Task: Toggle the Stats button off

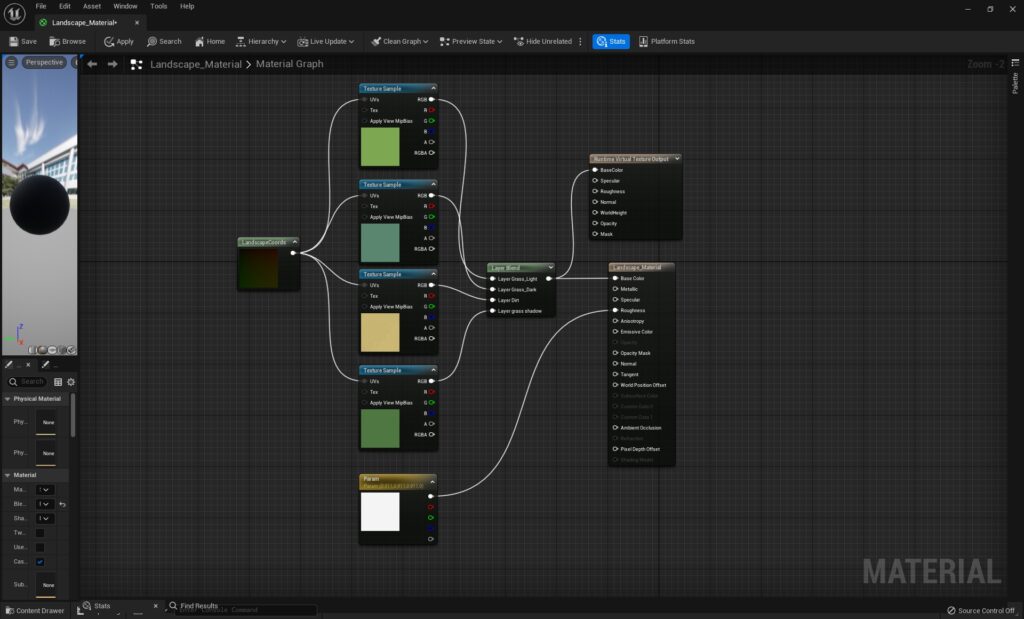Action: 610,41
